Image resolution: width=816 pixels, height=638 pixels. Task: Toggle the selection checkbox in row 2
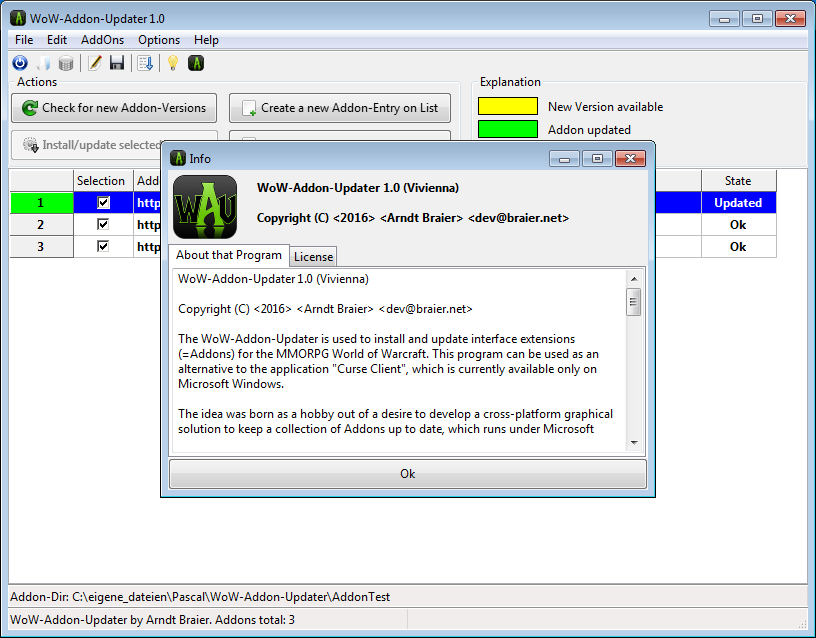point(104,224)
